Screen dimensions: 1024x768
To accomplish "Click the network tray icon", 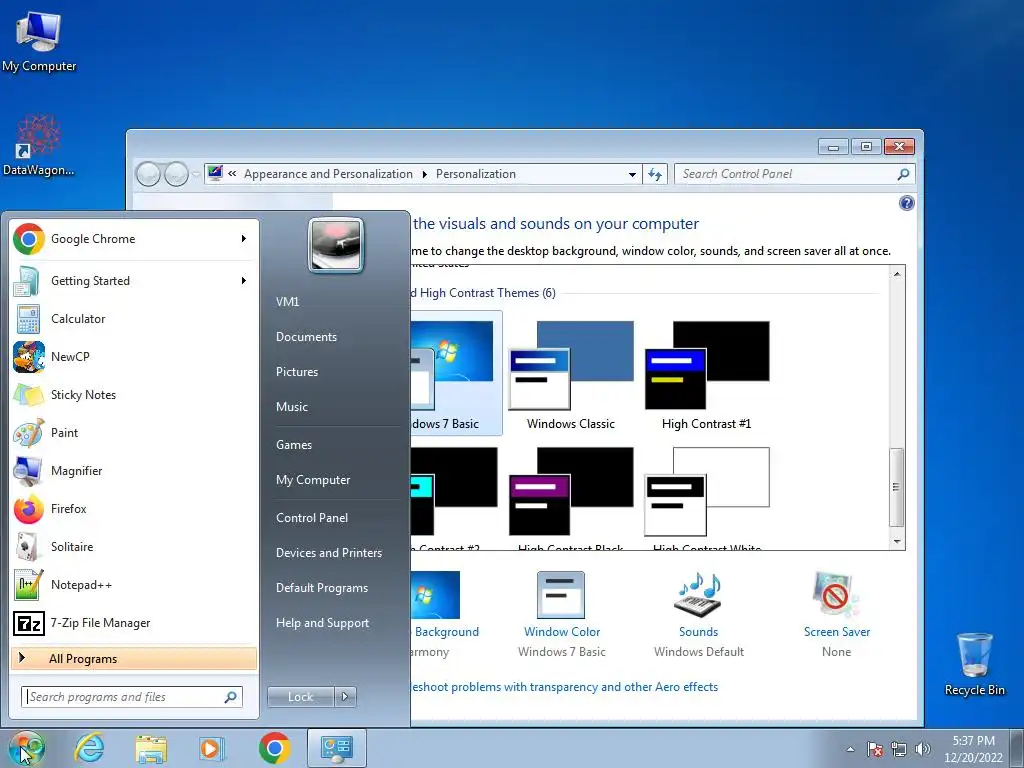I will coord(899,749).
